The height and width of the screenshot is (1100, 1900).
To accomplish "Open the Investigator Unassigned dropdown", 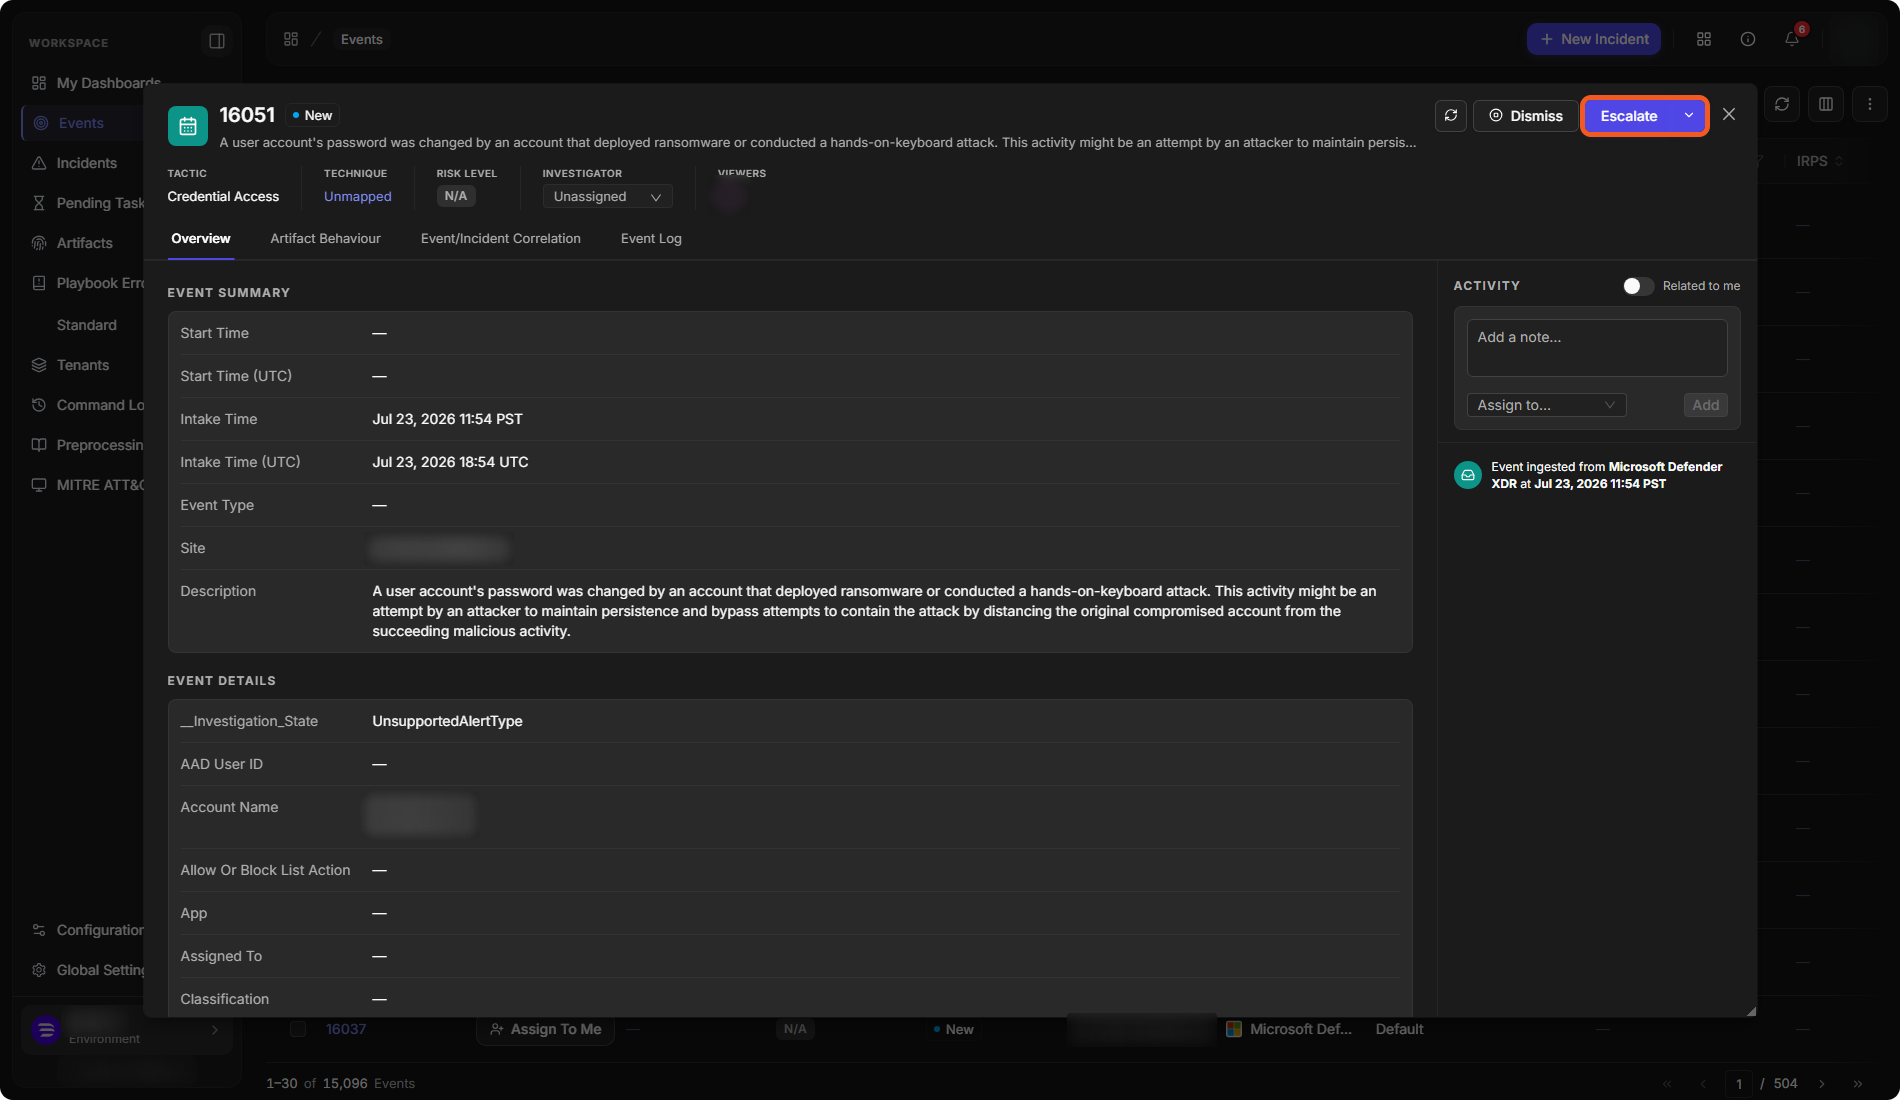I will pos(607,197).
